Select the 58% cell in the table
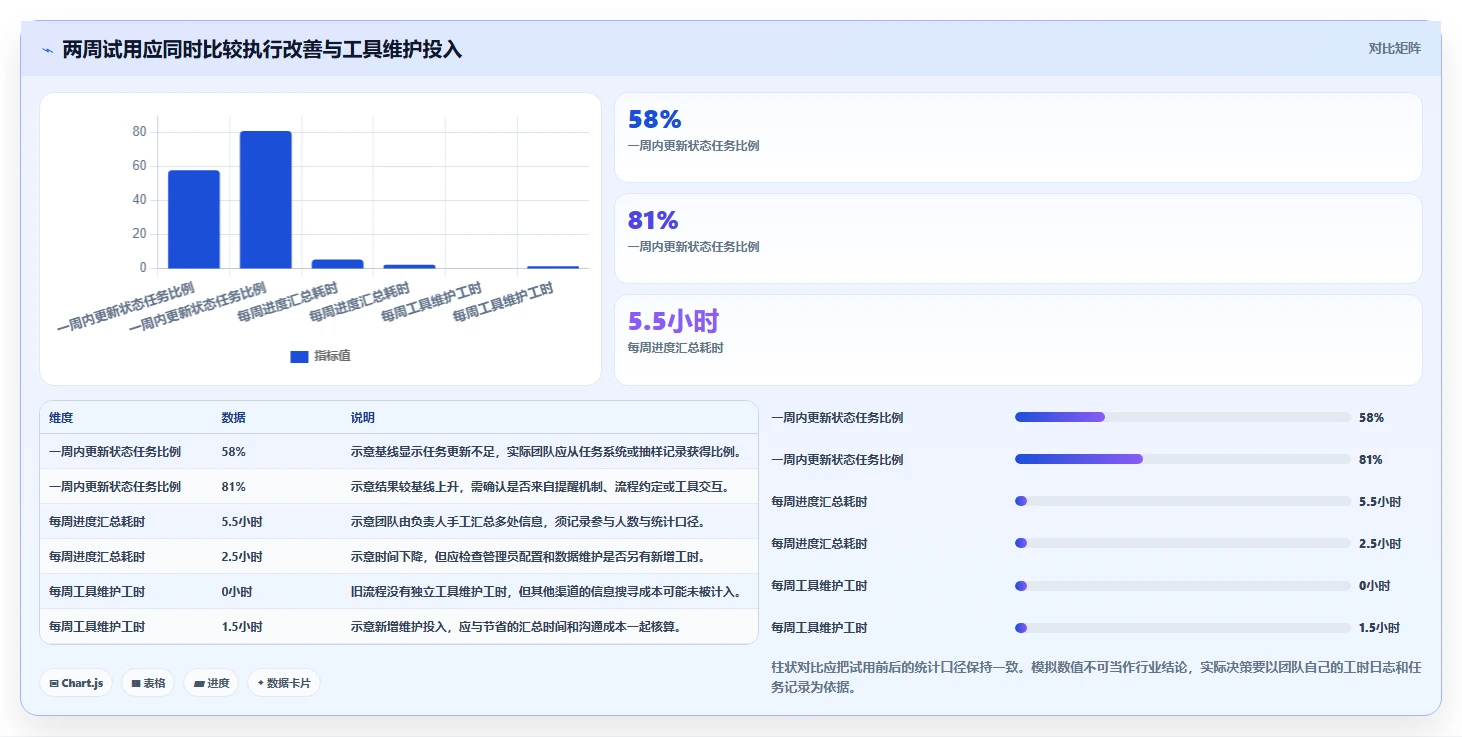 [x=234, y=452]
